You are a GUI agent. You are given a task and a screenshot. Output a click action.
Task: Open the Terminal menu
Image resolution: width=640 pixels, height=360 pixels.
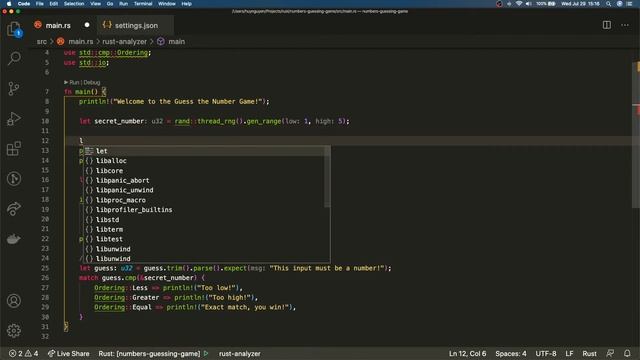(143, 4)
